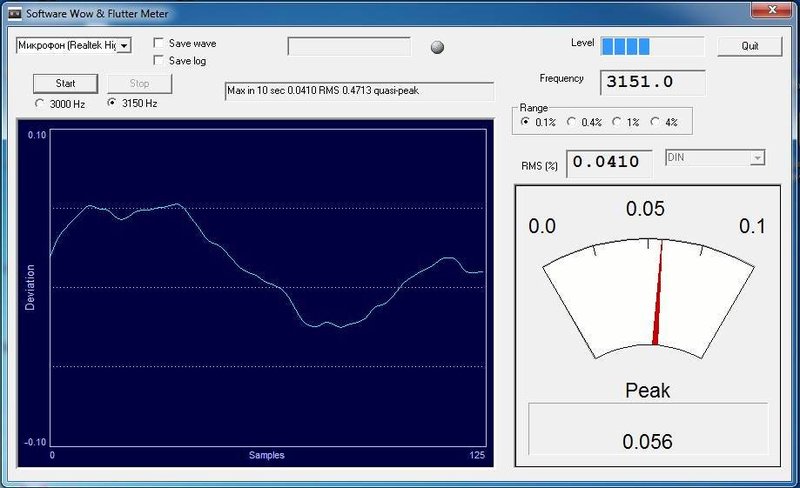Set the range to 1%

click(x=616, y=121)
